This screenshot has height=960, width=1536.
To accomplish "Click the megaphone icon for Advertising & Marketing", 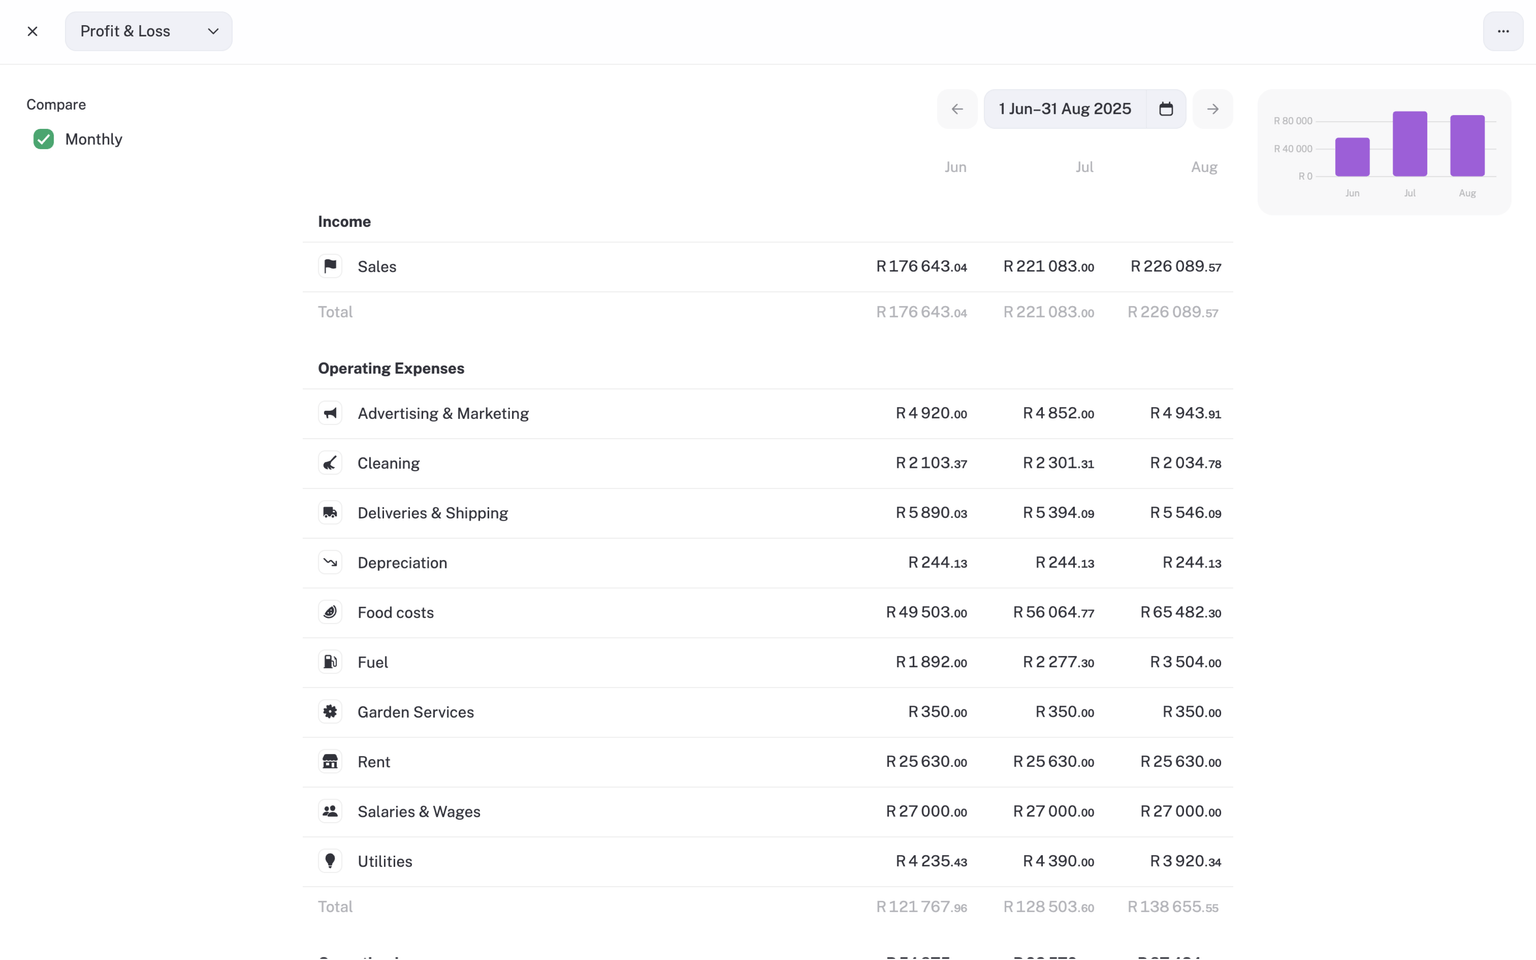I will click(x=330, y=413).
